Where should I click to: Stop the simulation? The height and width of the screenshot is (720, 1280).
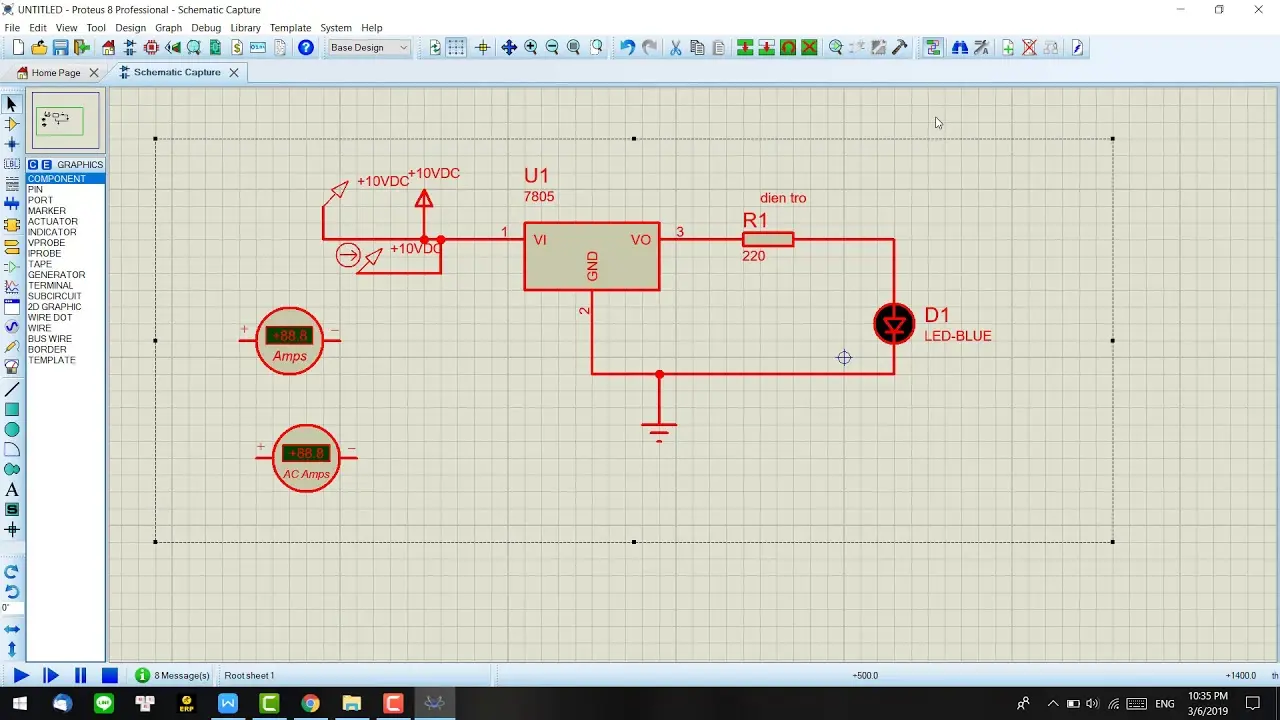pos(110,676)
